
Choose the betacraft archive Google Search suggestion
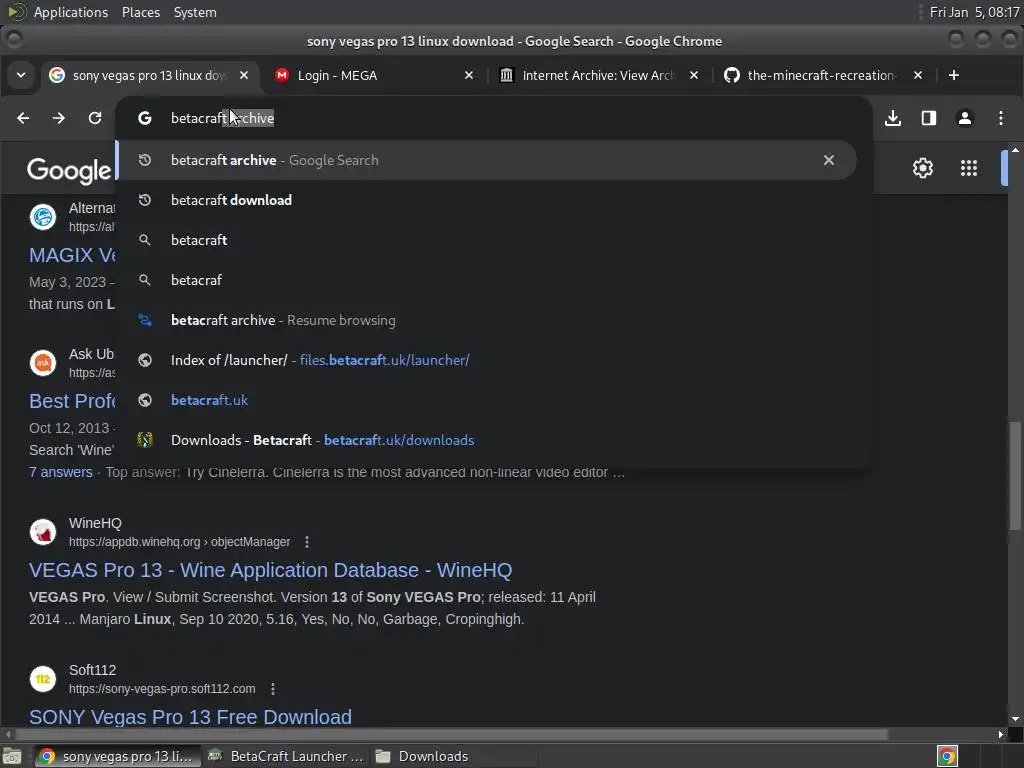point(487,160)
